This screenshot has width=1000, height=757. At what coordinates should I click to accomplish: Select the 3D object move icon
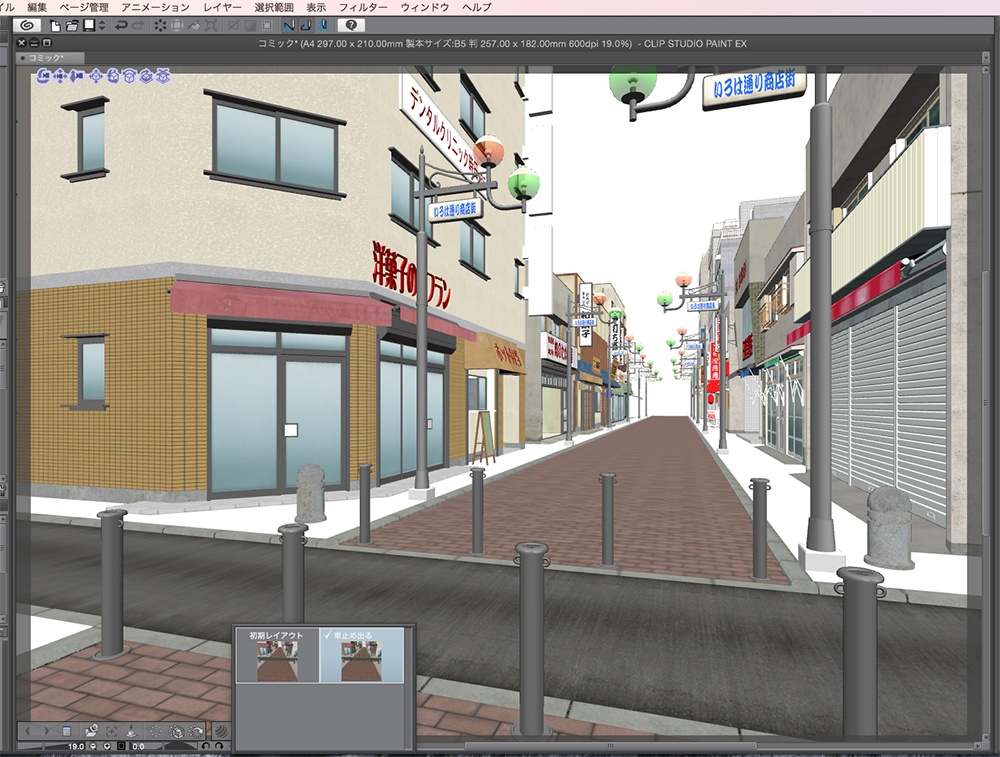(x=96, y=74)
